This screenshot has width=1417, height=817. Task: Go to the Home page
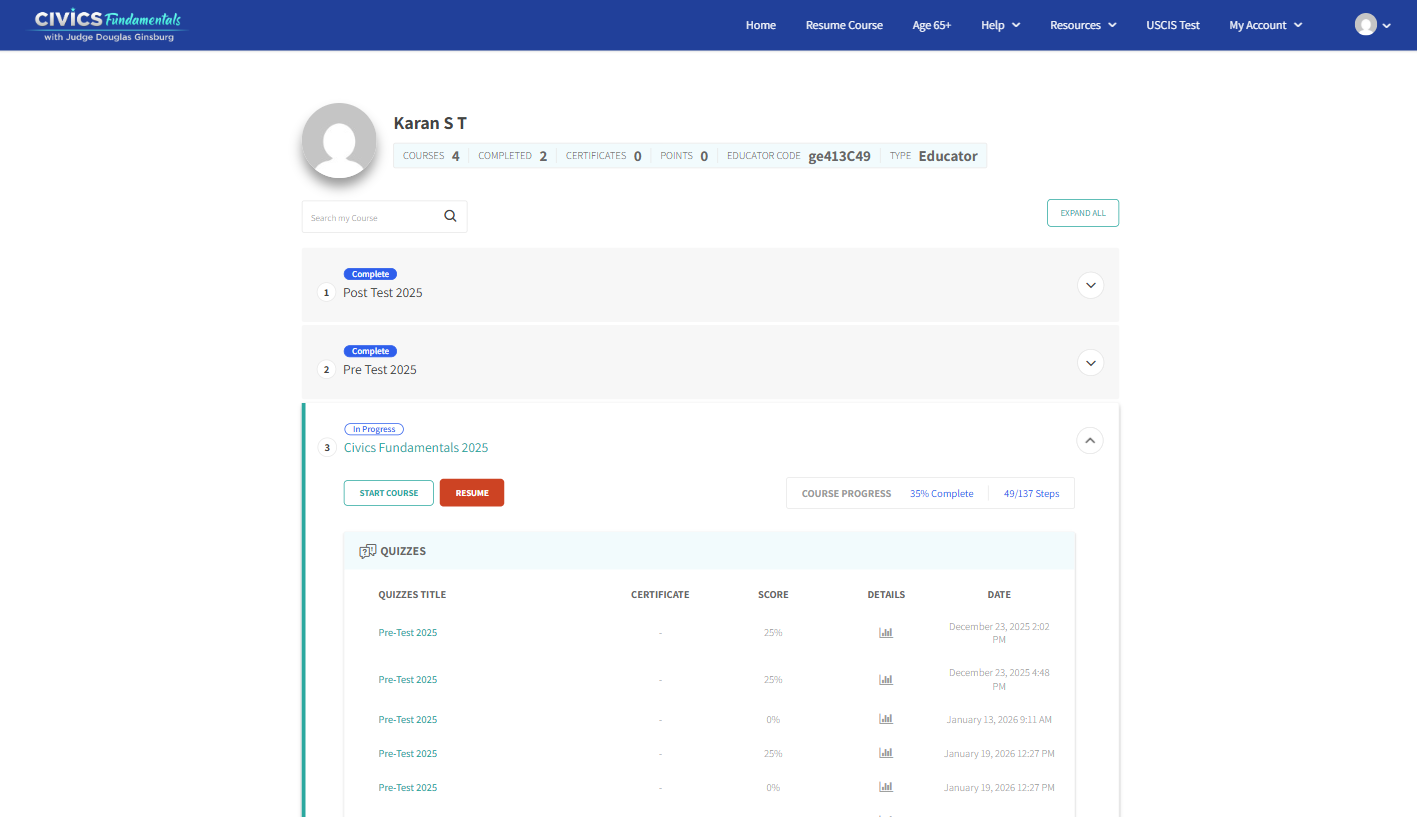pos(760,25)
